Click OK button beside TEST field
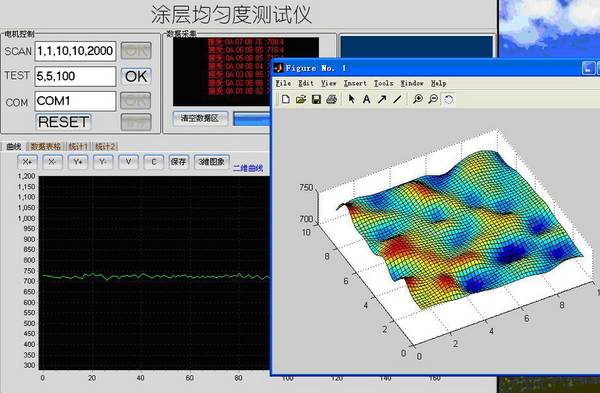Viewport: 600px width, 393px height. [136, 76]
